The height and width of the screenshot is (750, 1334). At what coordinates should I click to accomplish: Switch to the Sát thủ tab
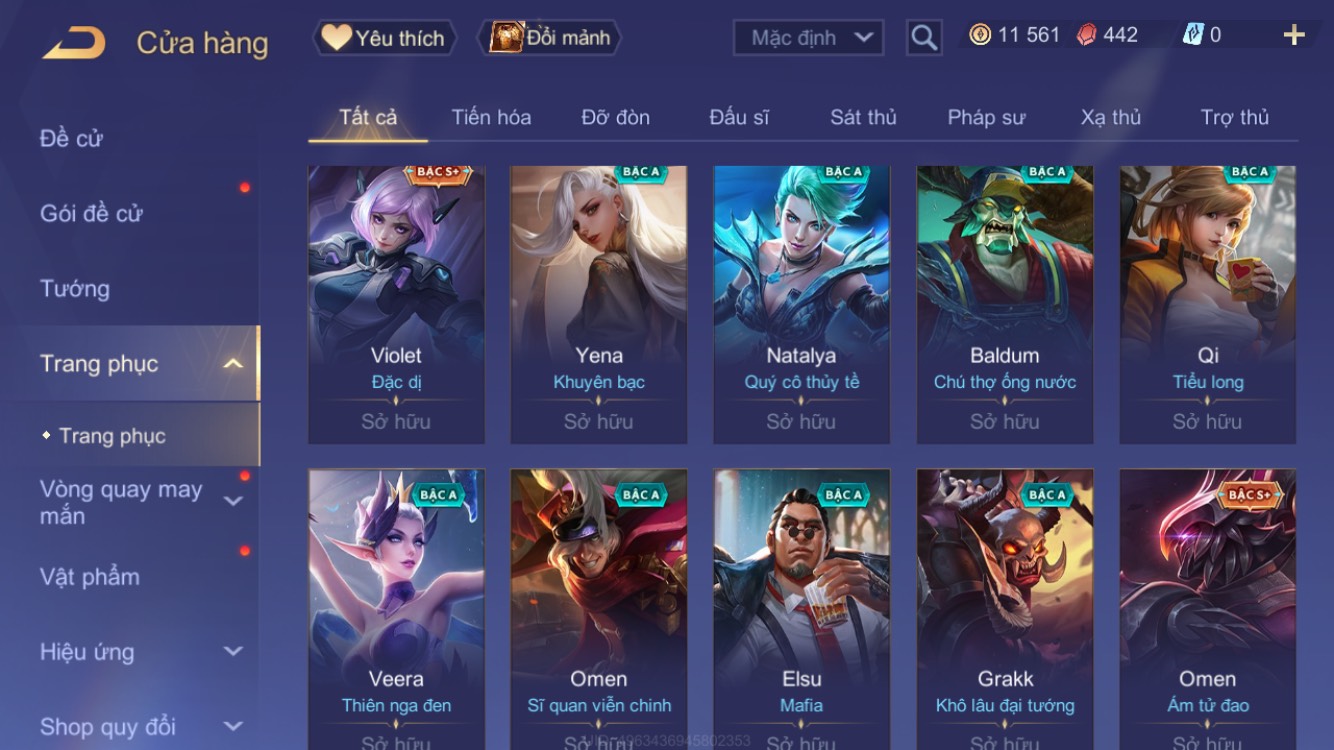tap(863, 117)
